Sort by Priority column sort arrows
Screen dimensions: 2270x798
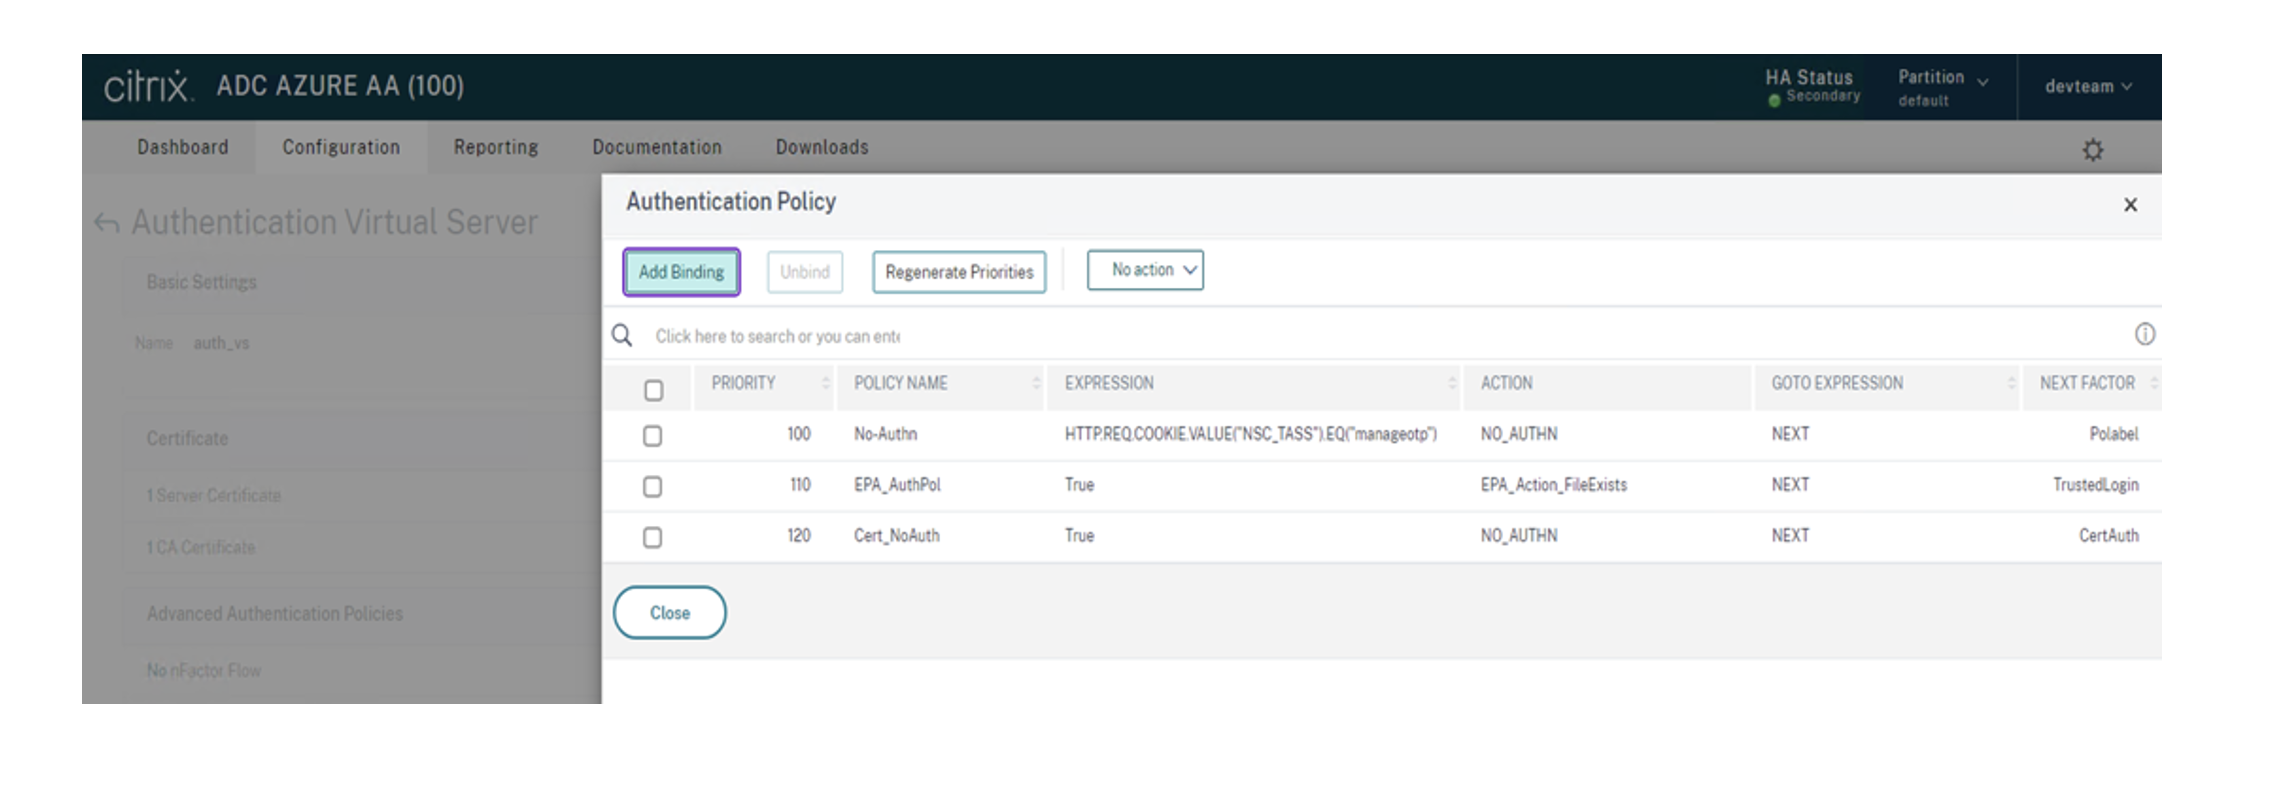pyautogui.click(x=825, y=384)
